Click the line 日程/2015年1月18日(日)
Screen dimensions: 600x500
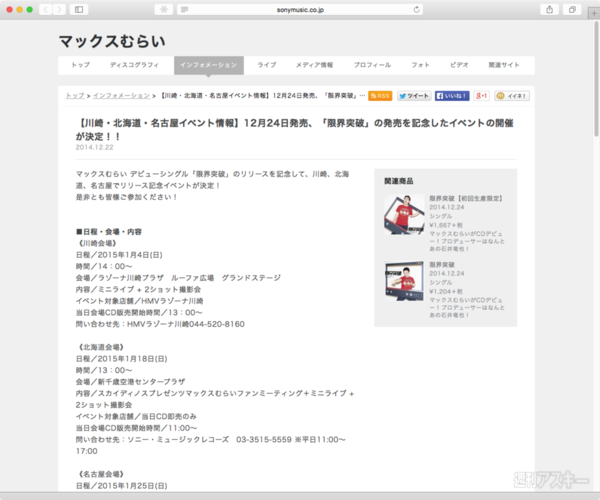(122, 359)
